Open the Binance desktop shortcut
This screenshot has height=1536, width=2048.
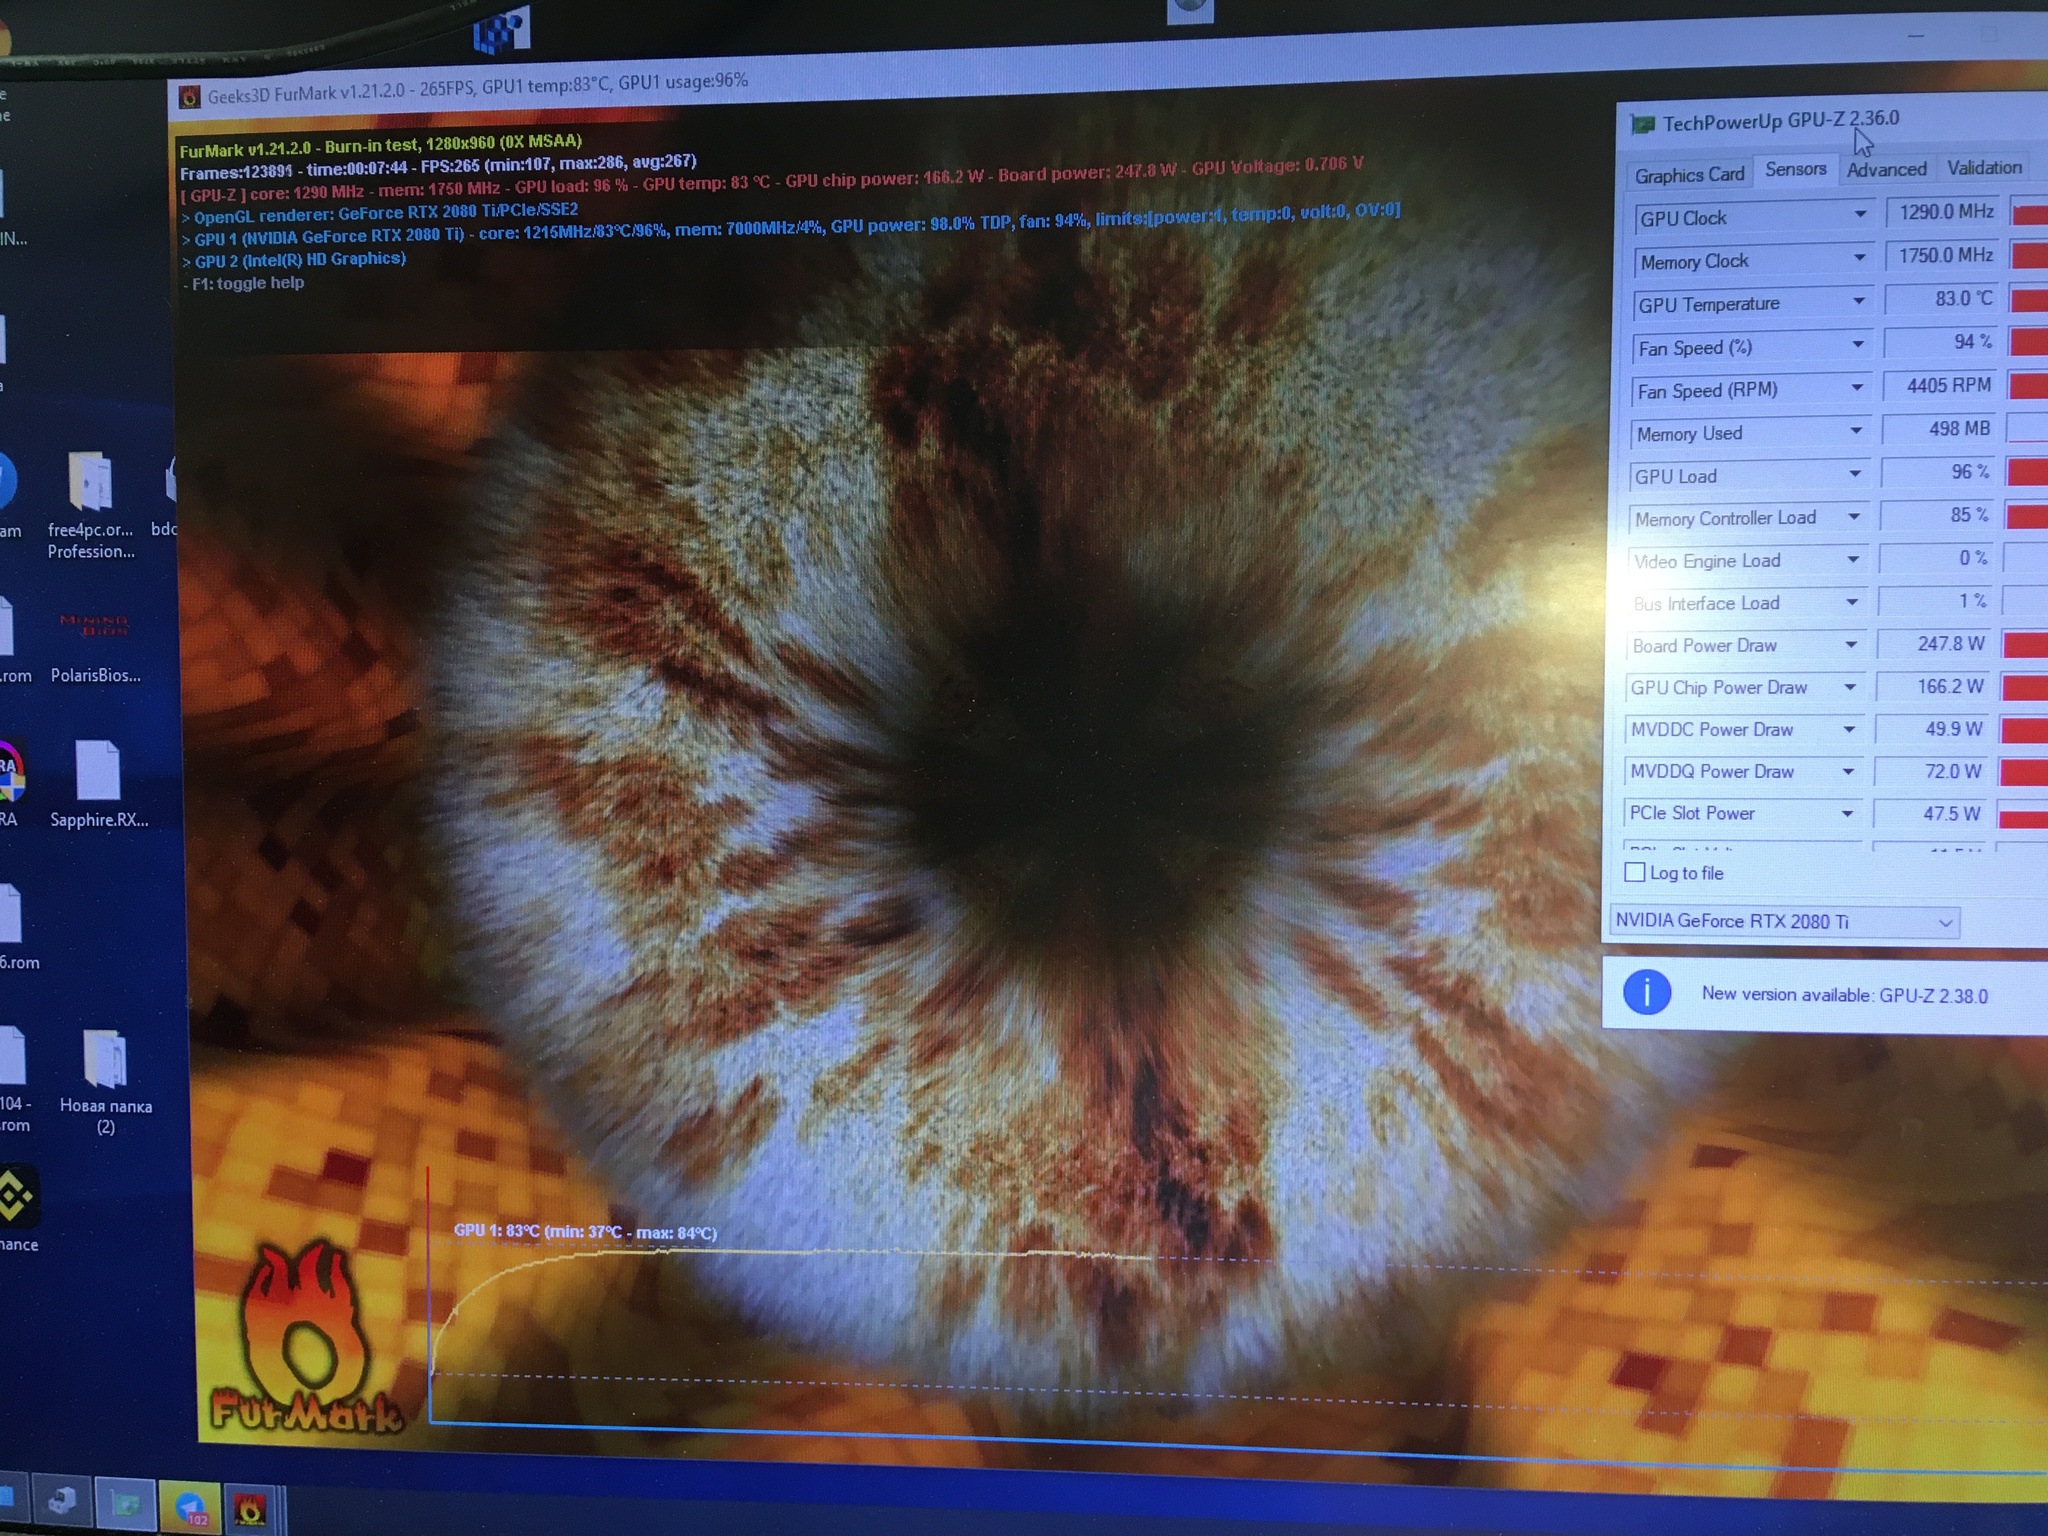pos(18,1208)
